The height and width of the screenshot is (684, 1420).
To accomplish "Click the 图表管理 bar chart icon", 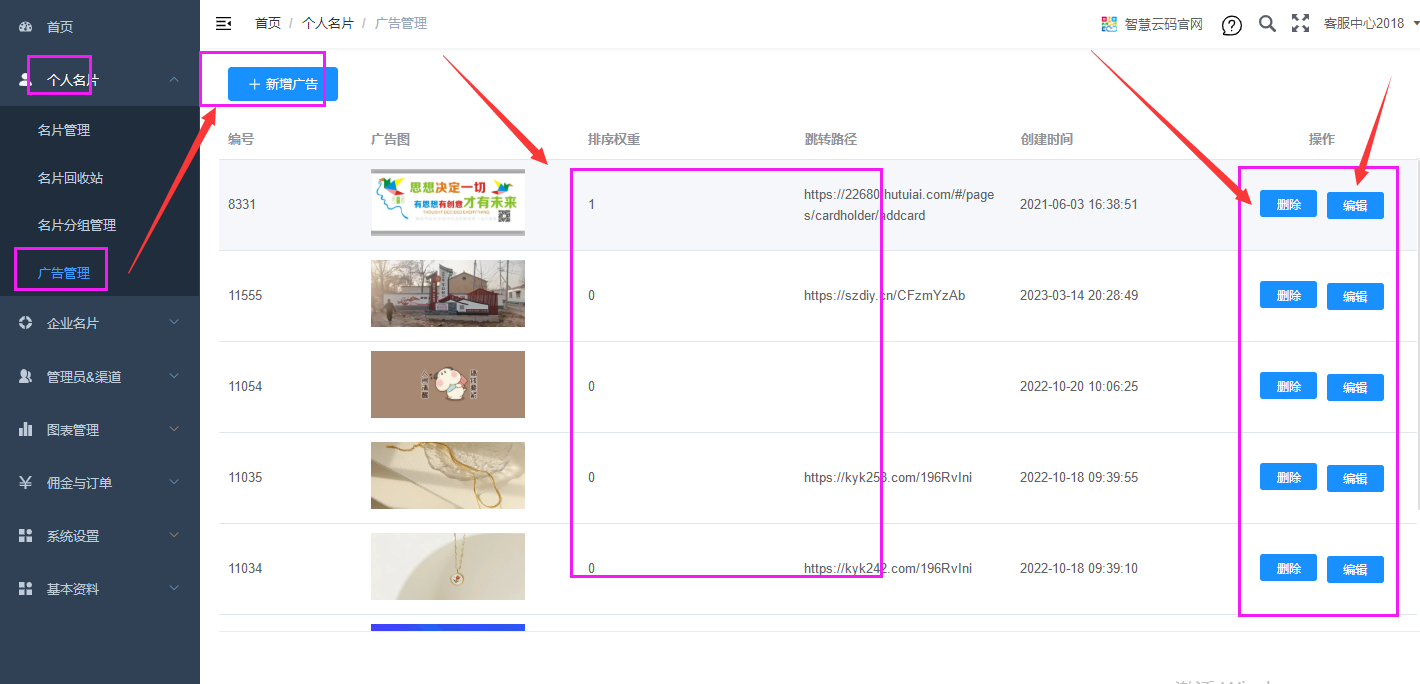I will (26, 429).
